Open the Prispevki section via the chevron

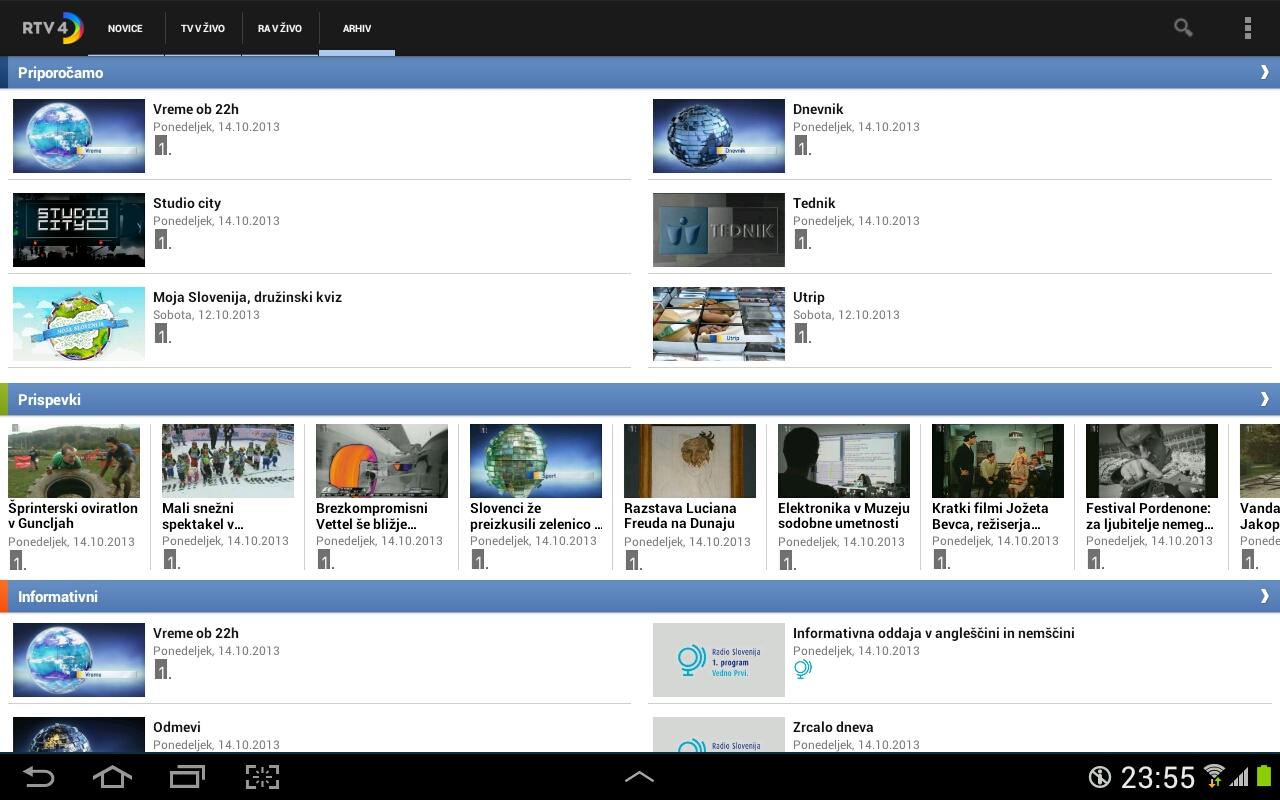tap(1263, 399)
